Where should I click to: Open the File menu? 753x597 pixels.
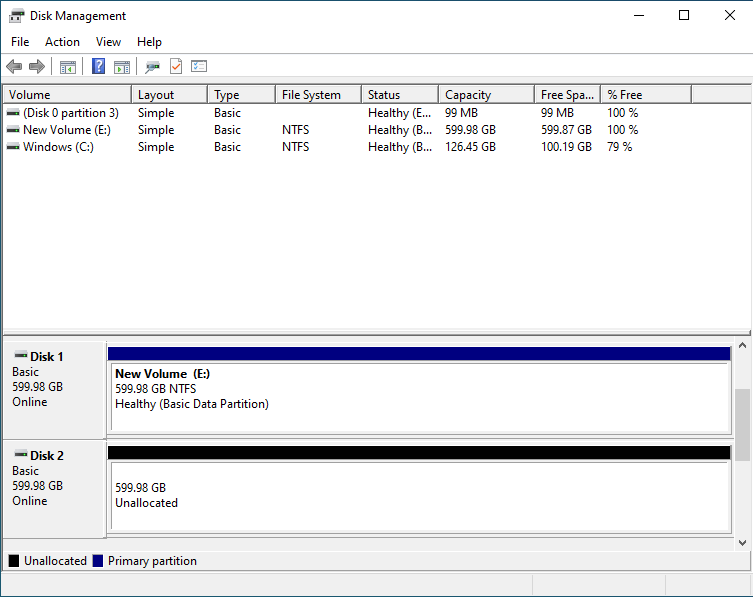point(20,42)
